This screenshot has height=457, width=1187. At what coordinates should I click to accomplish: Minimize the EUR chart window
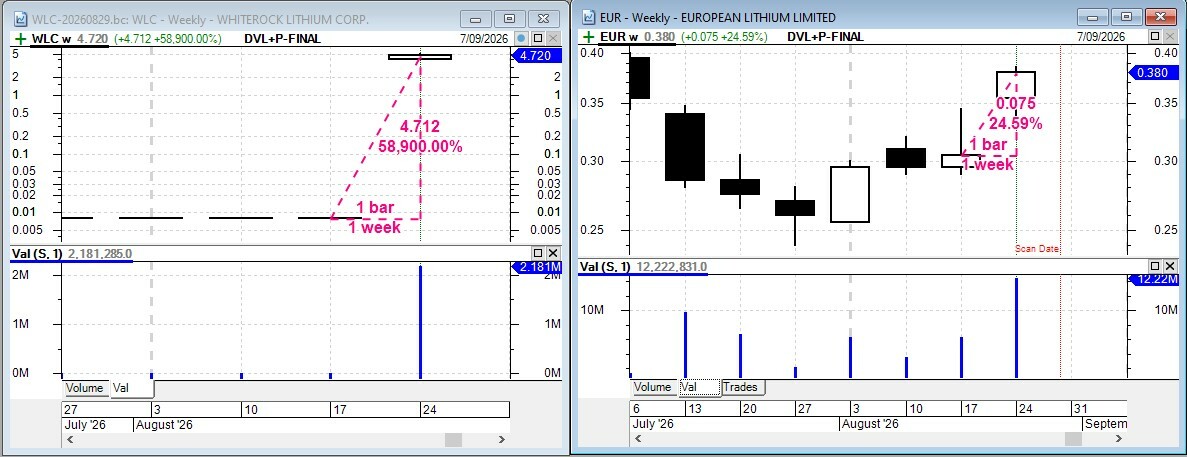click(x=1092, y=17)
